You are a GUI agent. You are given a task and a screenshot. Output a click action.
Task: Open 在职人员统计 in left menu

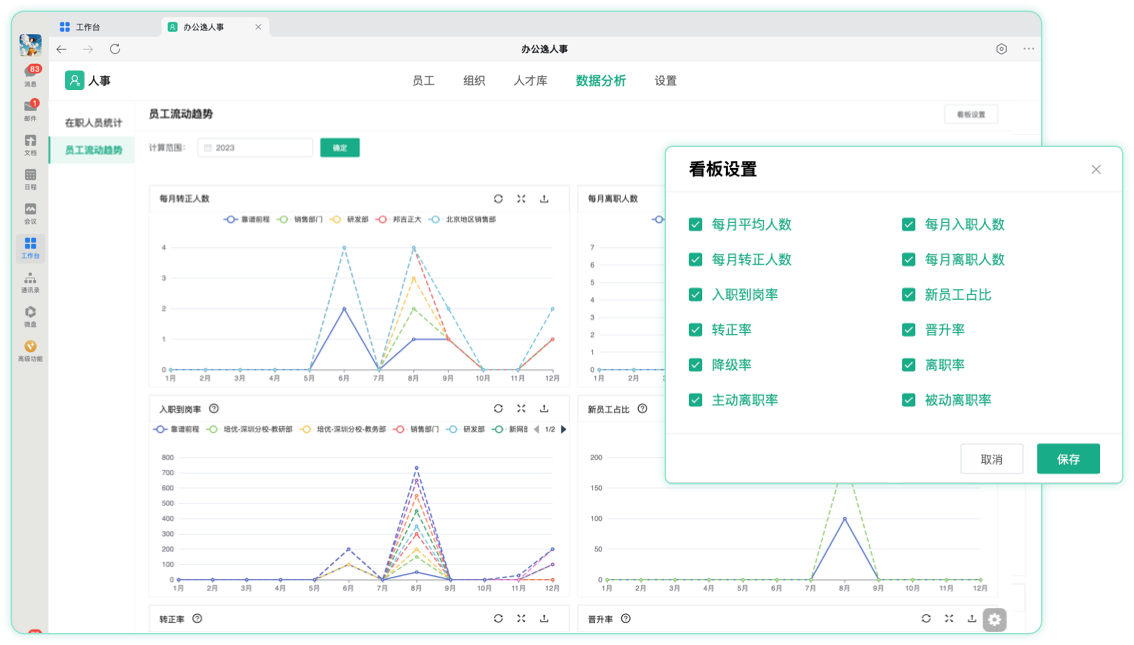[93, 123]
